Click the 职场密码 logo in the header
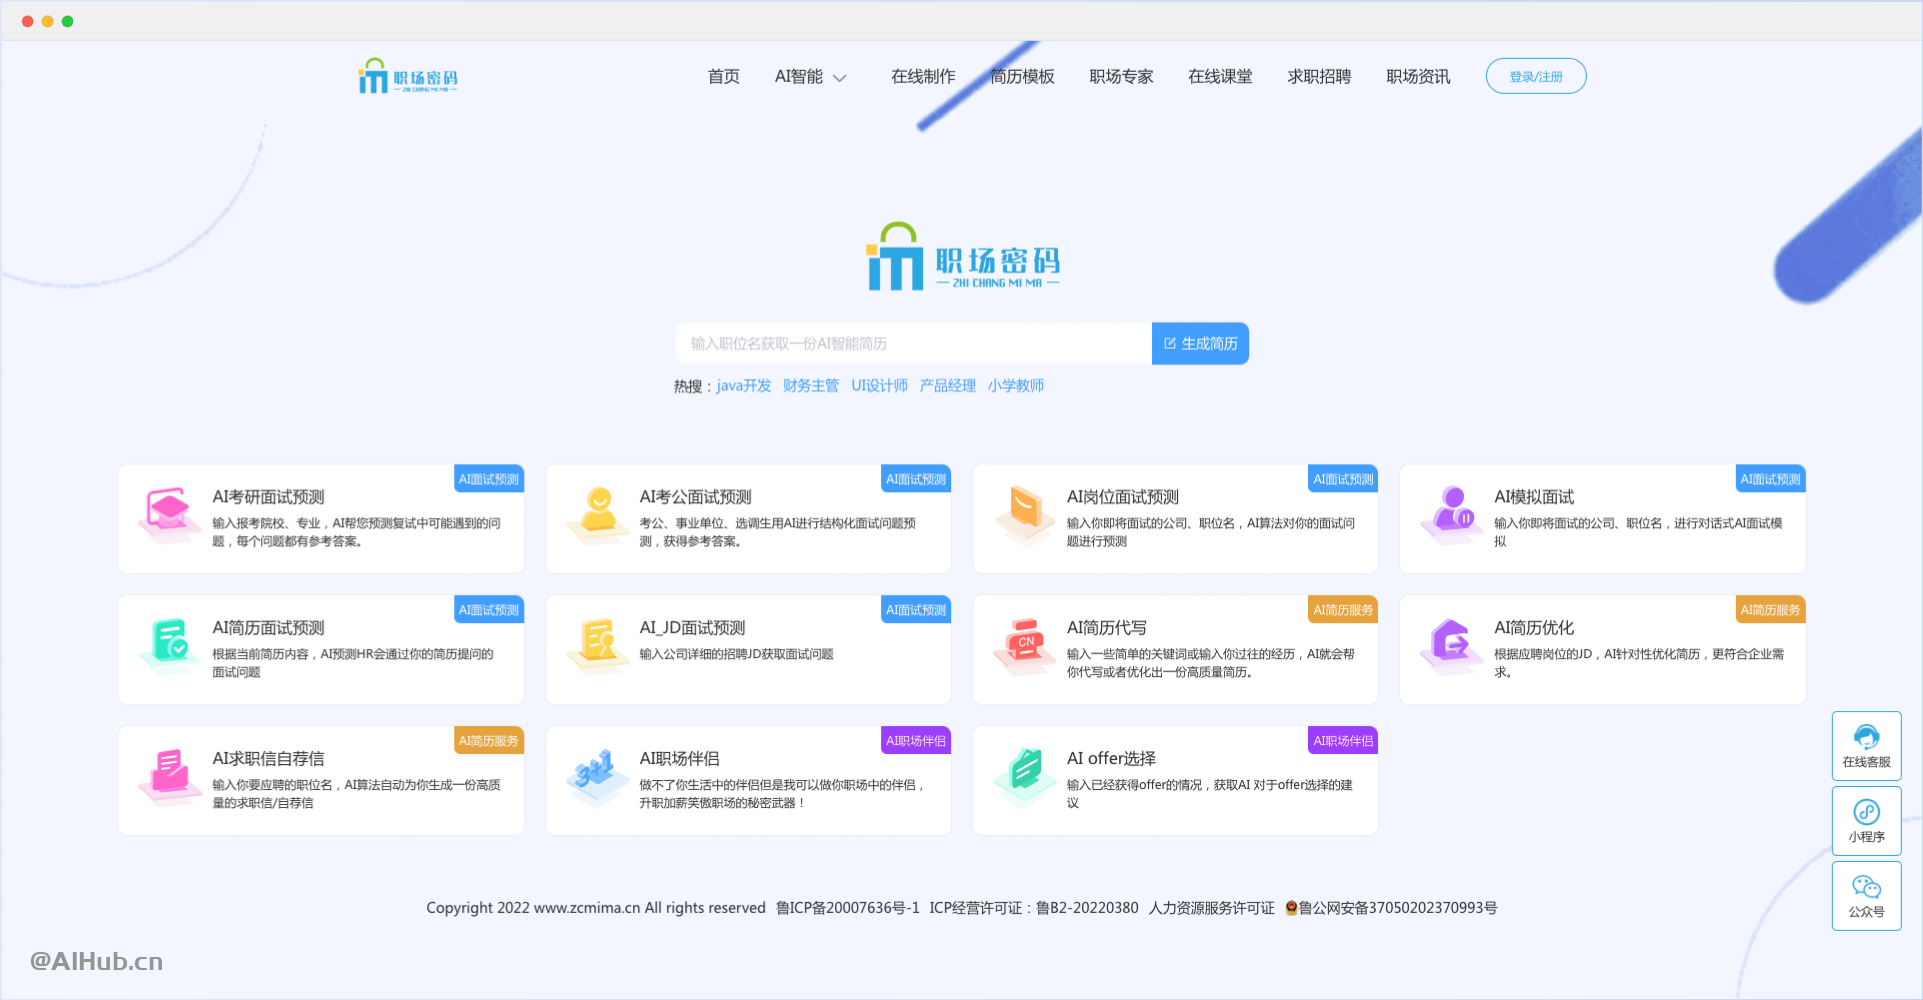The width and height of the screenshot is (1923, 1000). (406, 75)
